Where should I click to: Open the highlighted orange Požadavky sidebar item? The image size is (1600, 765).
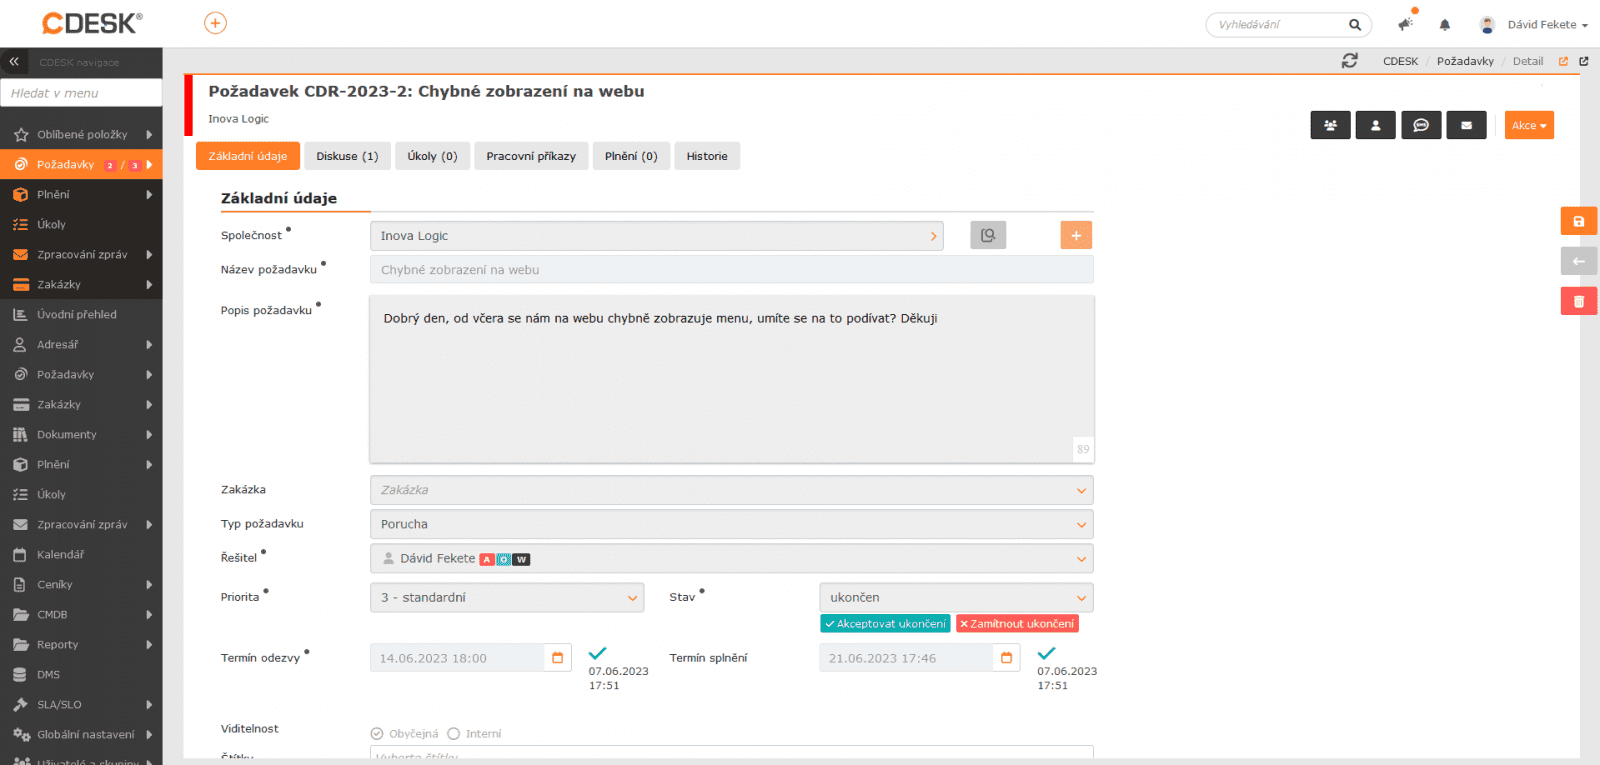click(81, 164)
